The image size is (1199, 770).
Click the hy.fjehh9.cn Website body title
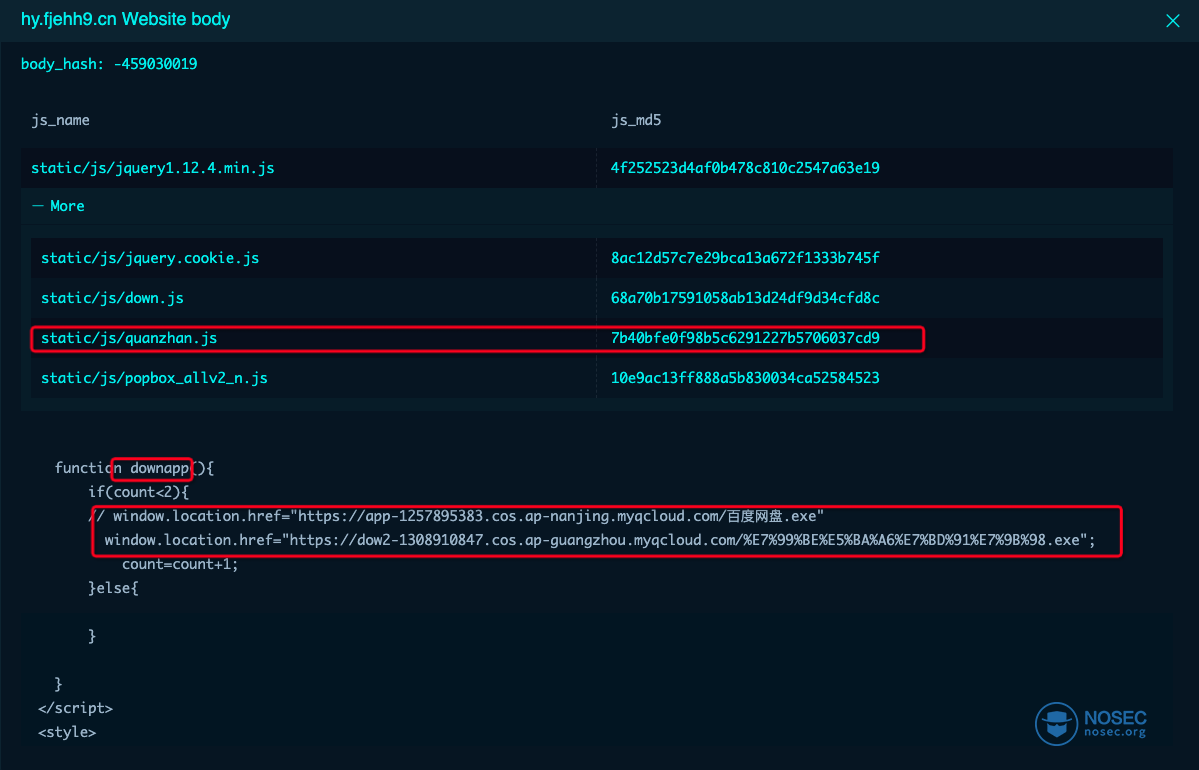pyautogui.click(x=125, y=20)
